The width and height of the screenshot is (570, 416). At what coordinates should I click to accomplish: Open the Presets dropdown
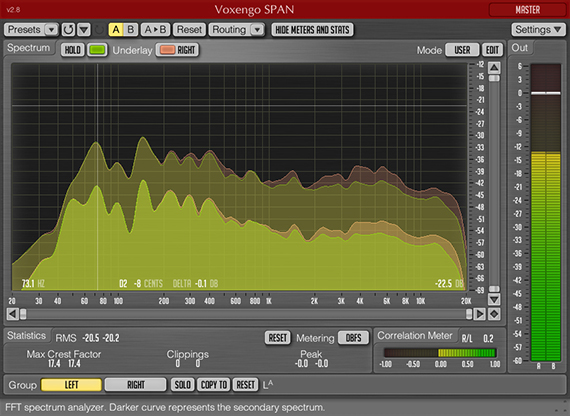tap(31, 29)
